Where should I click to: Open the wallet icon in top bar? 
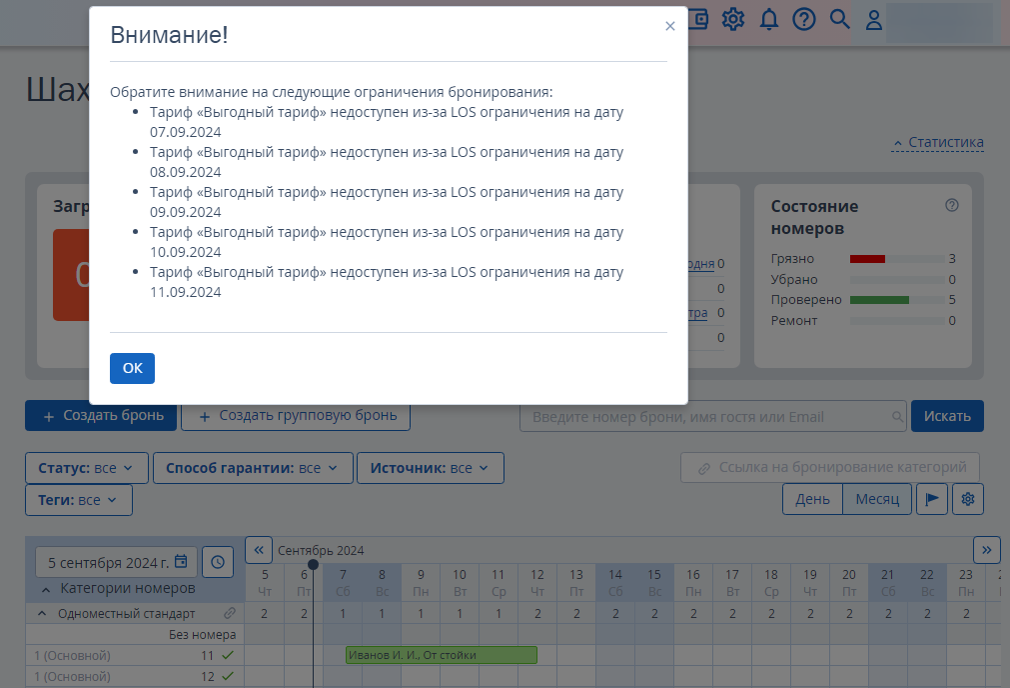[x=698, y=19]
